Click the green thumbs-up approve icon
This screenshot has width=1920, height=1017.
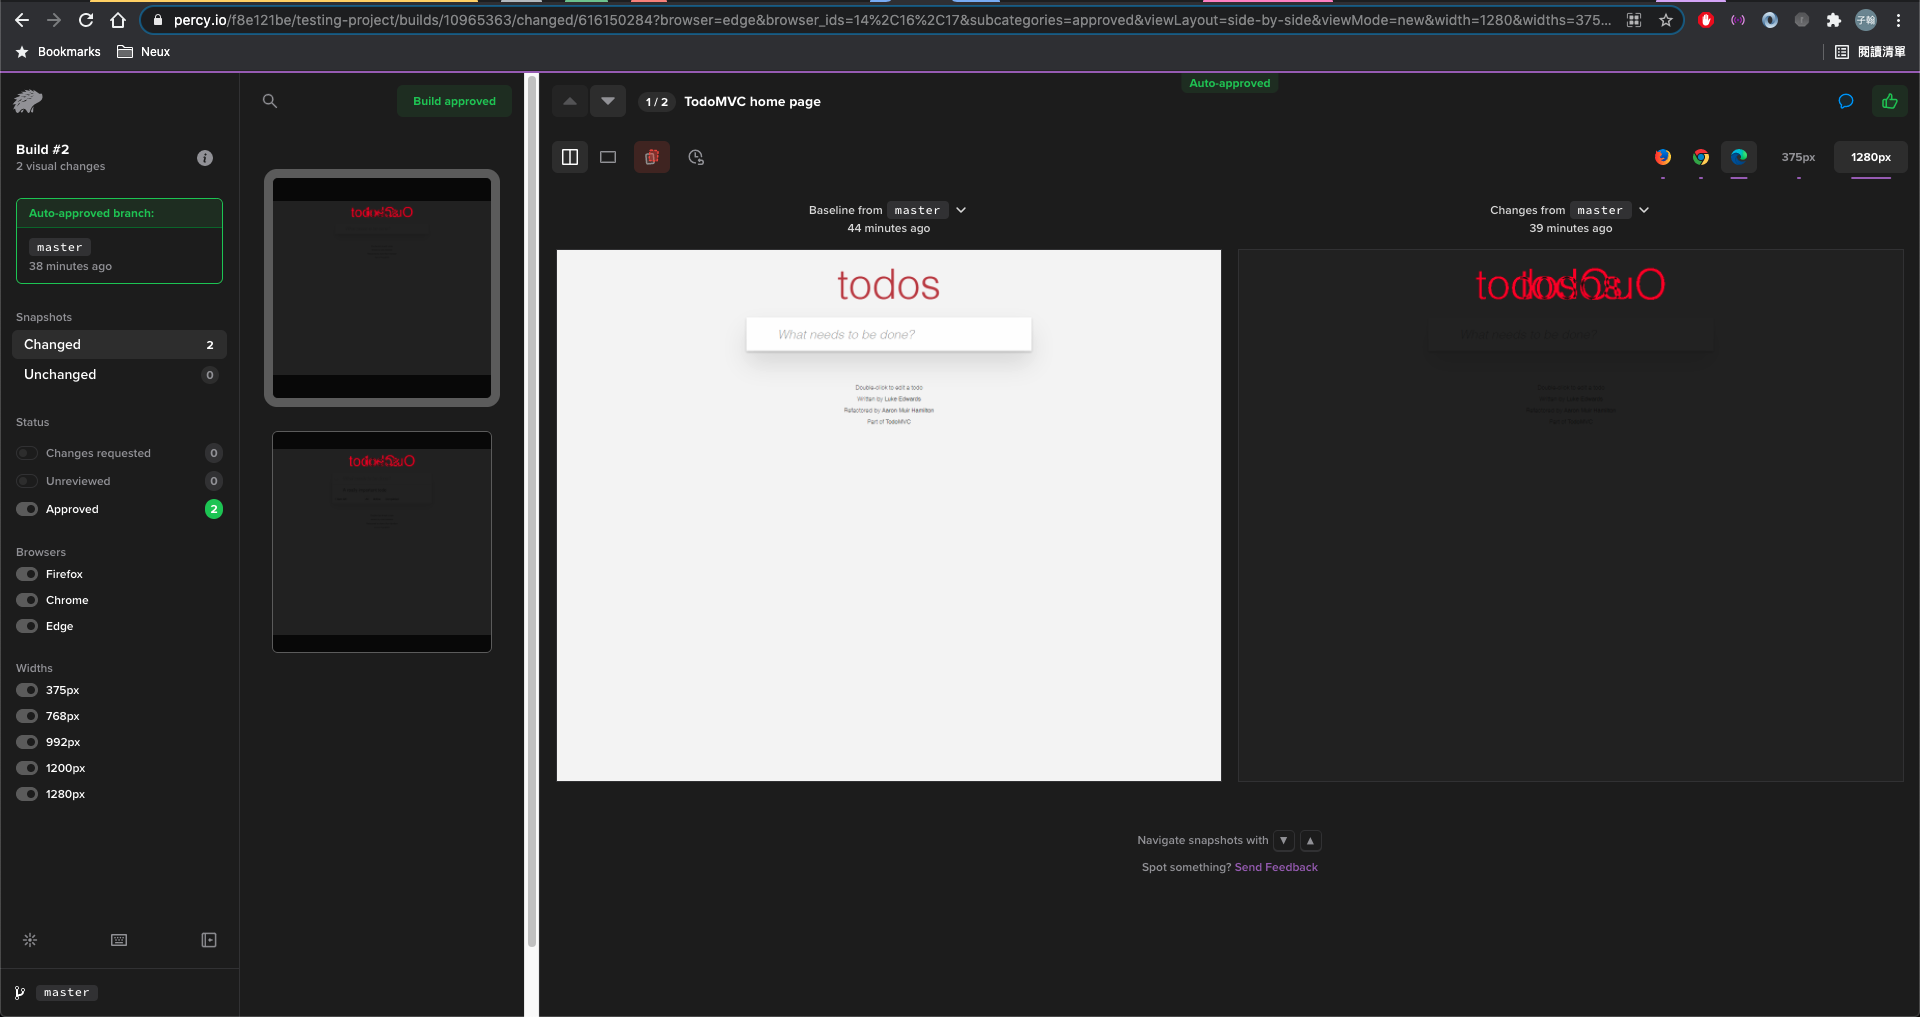(1890, 101)
